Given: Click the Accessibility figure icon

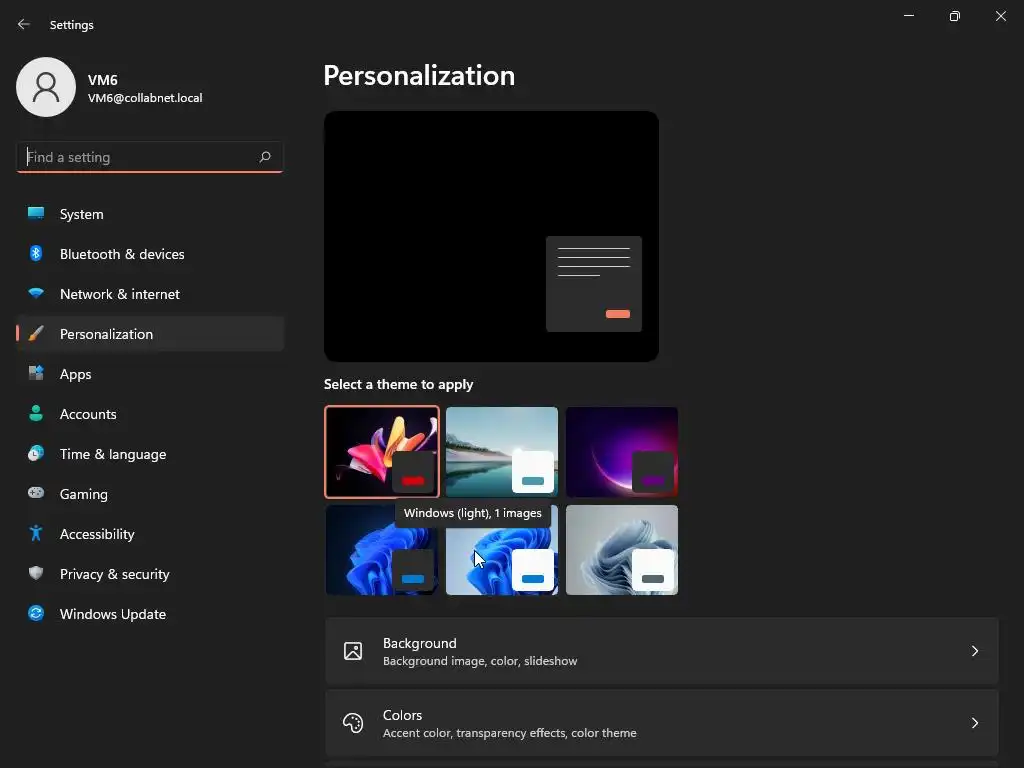Looking at the screenshot, I should (36, 534).
